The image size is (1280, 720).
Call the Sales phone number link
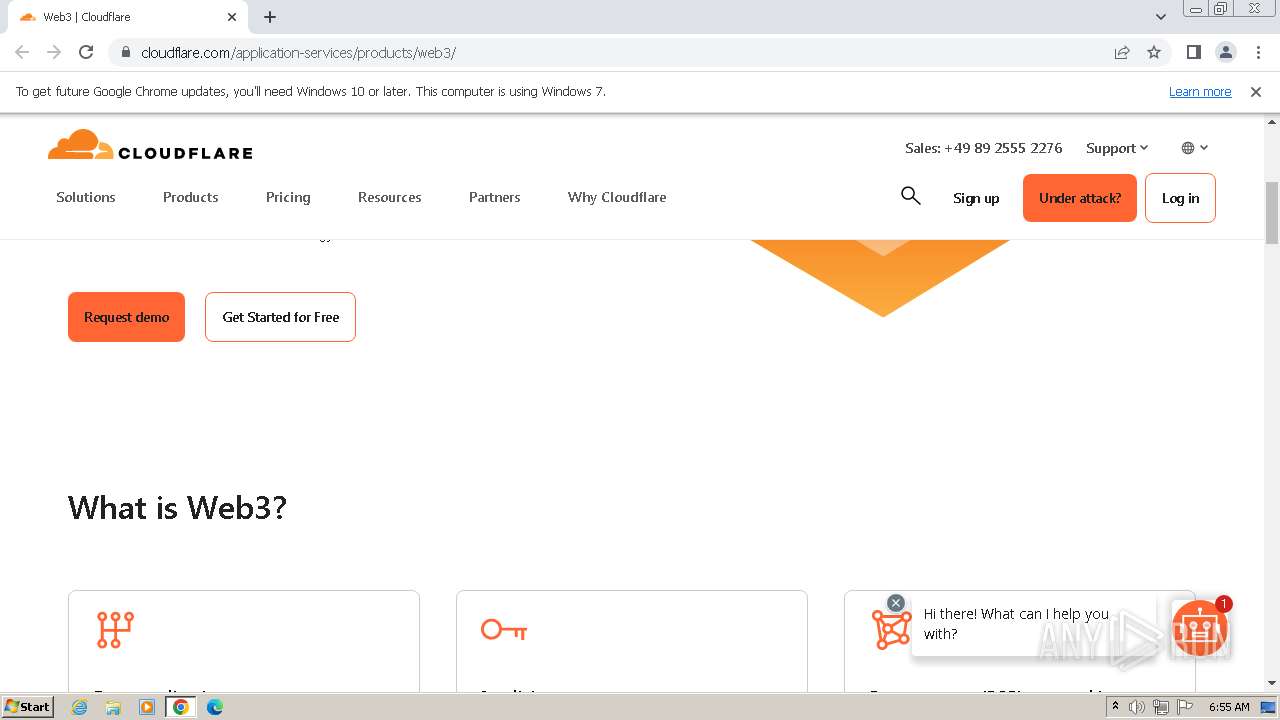983,148
